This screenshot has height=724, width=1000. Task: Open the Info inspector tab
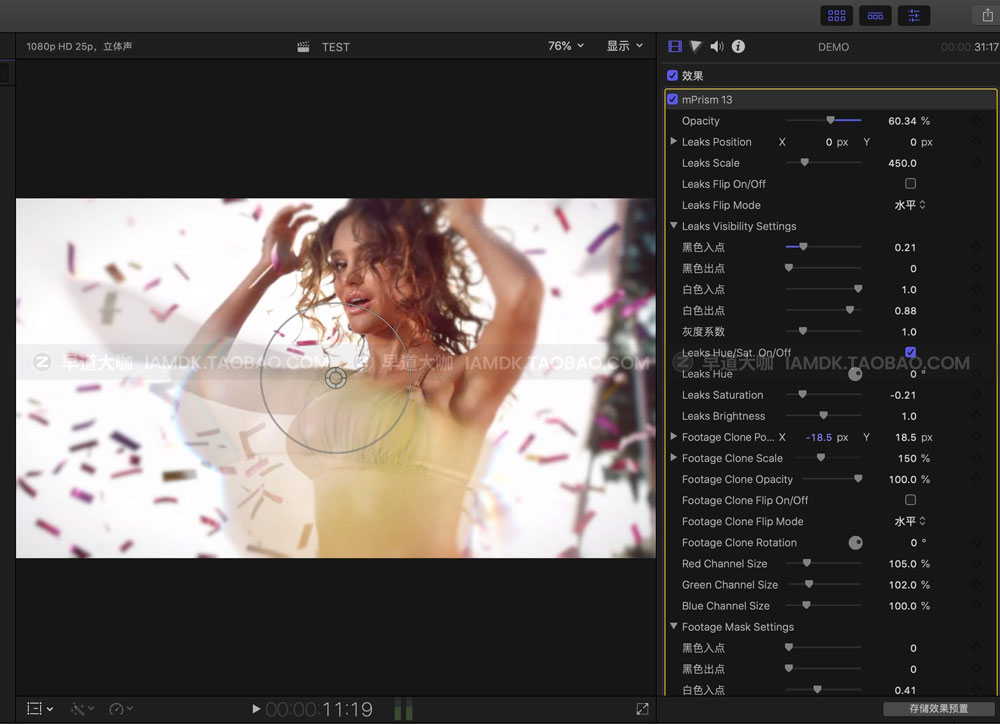point(738,47)
